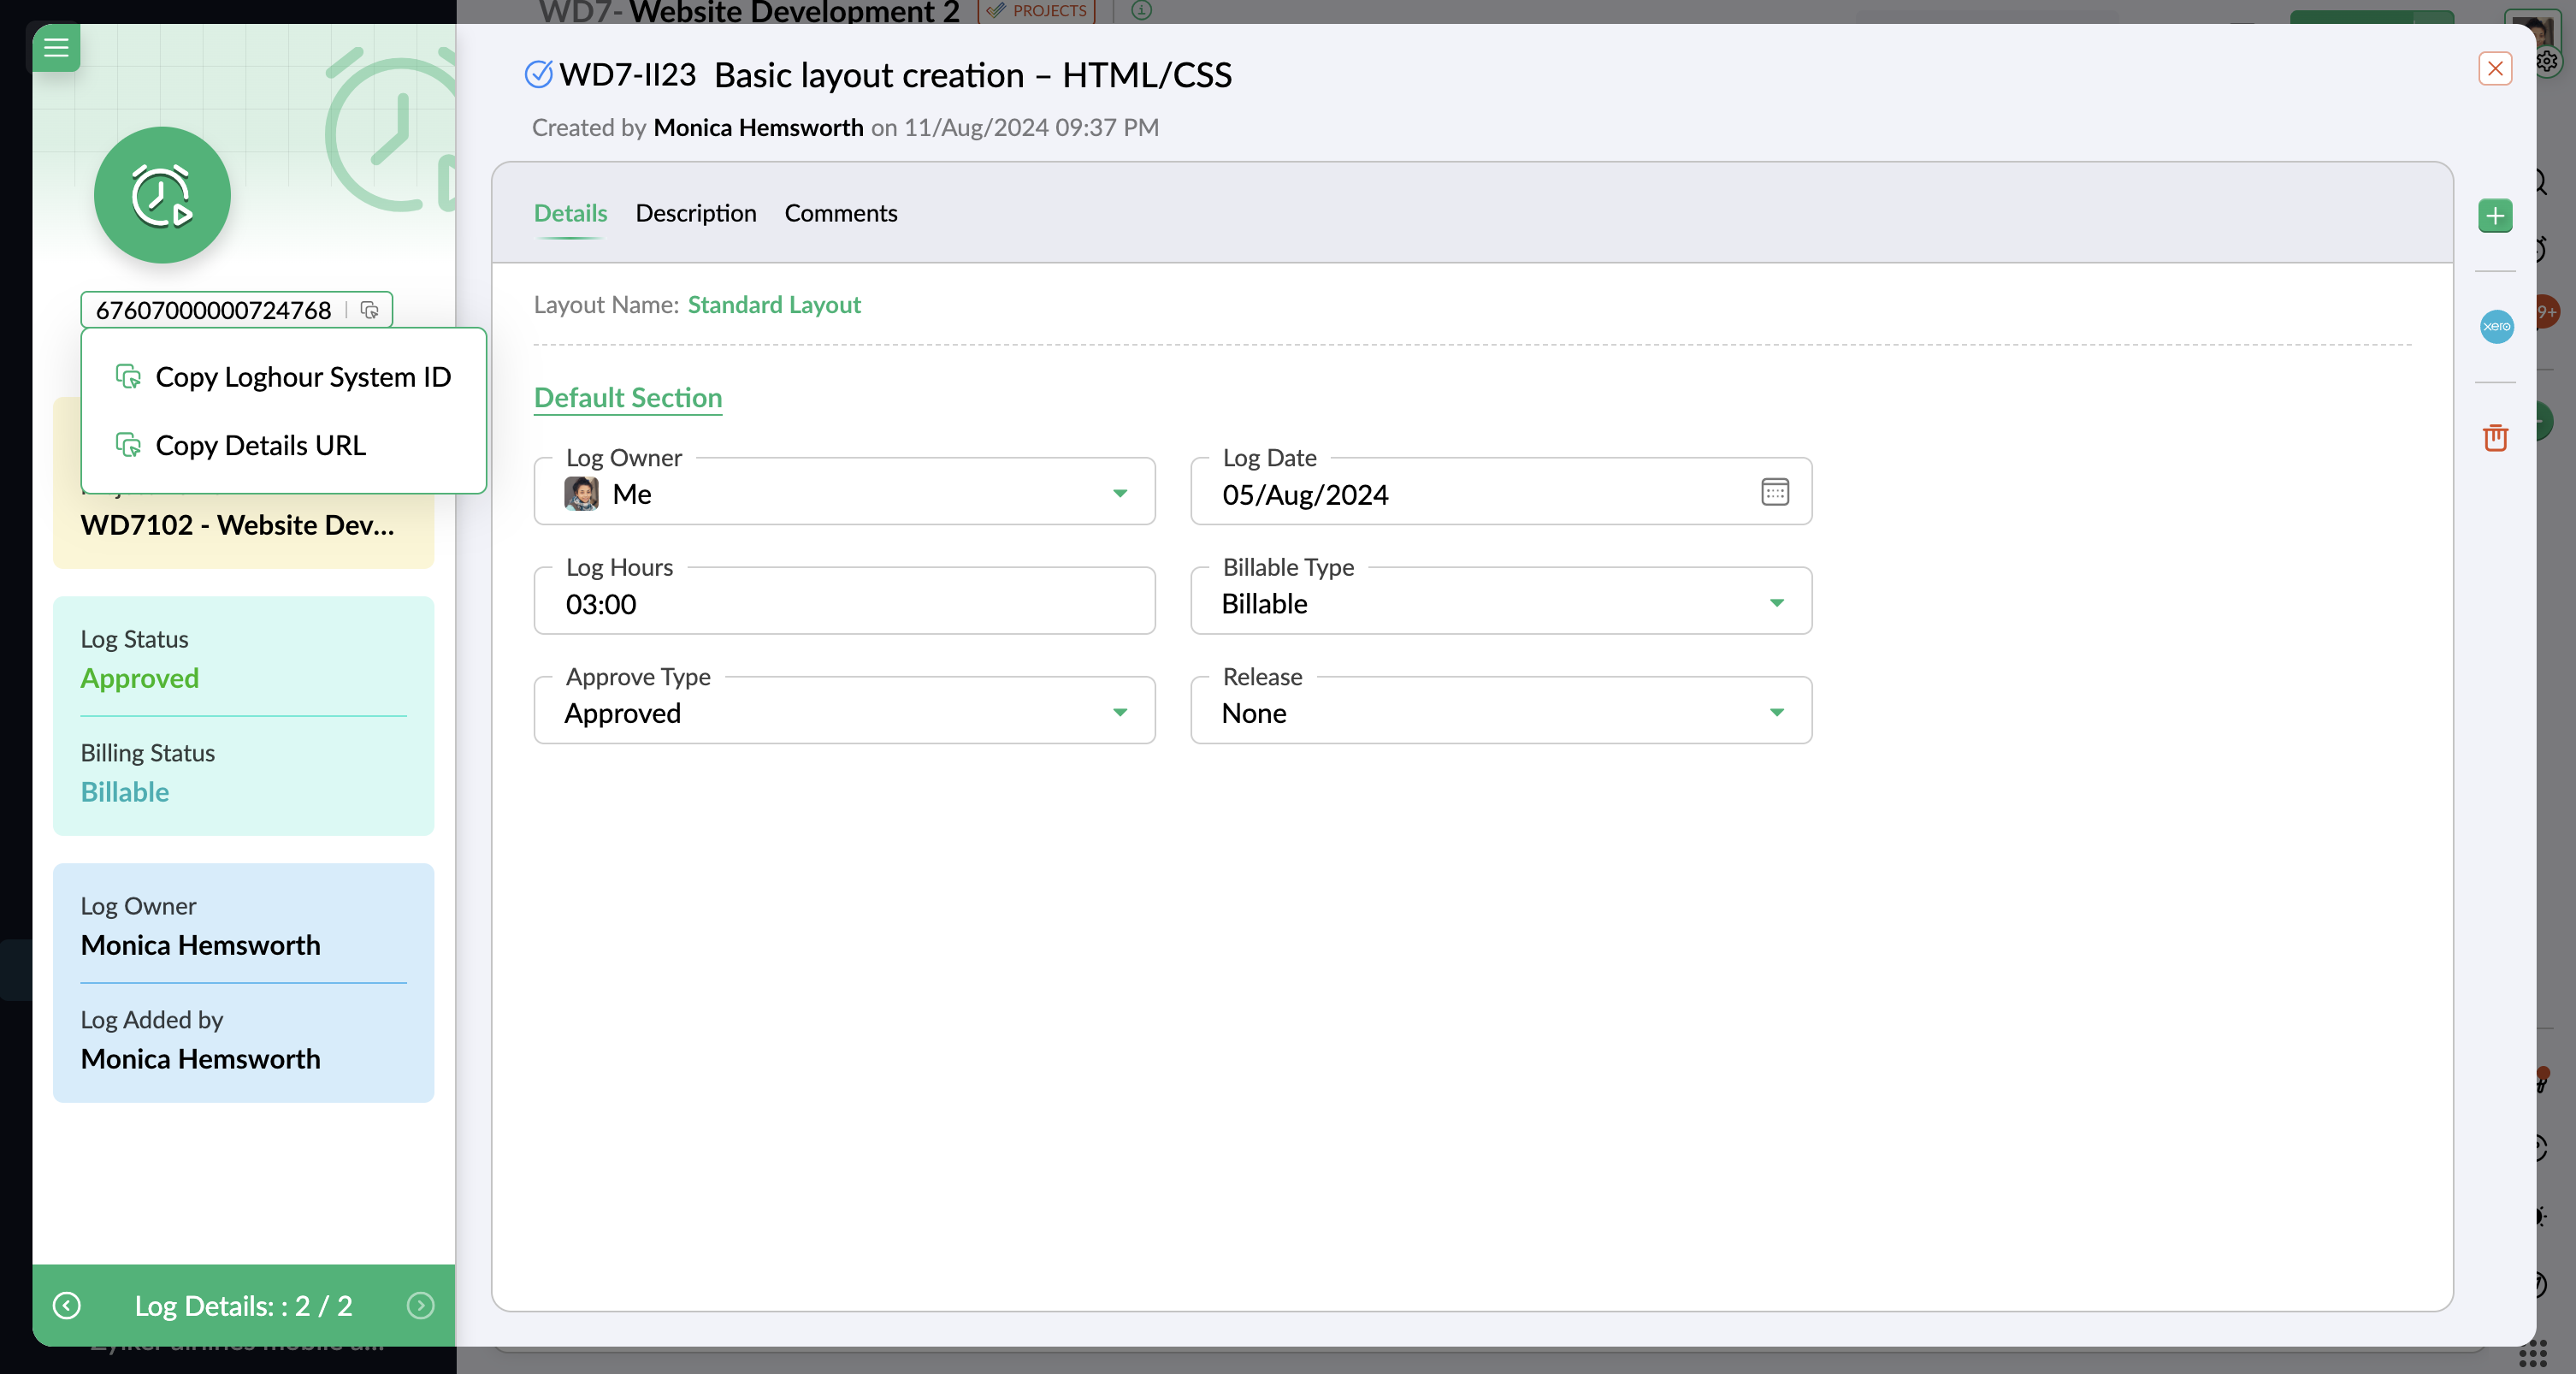Expand the Log Owner dropdown
This screenshot has height=1374, width=2576.
pos(1119,493)
